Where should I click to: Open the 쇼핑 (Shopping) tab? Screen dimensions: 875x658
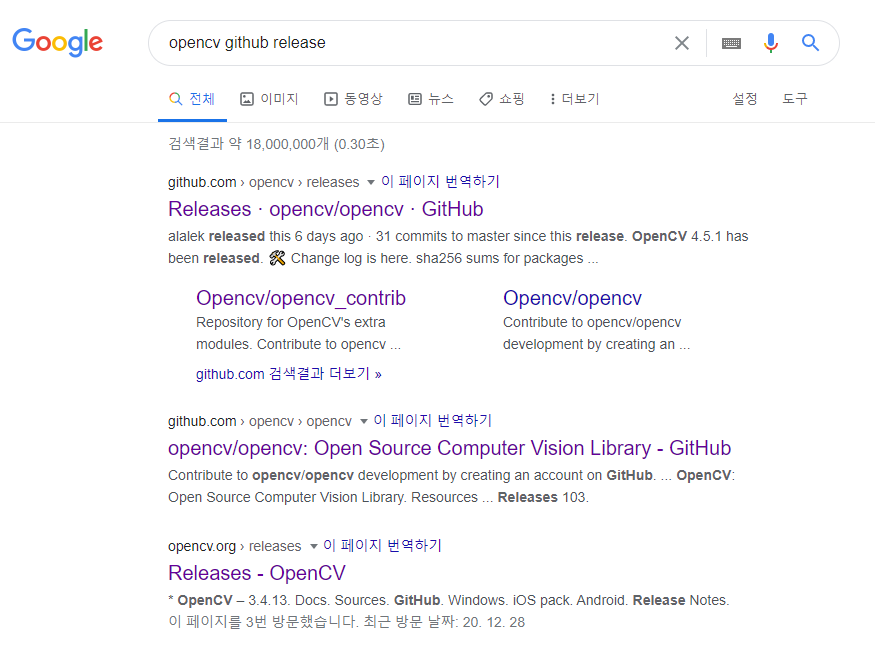[x=502, y=99]
